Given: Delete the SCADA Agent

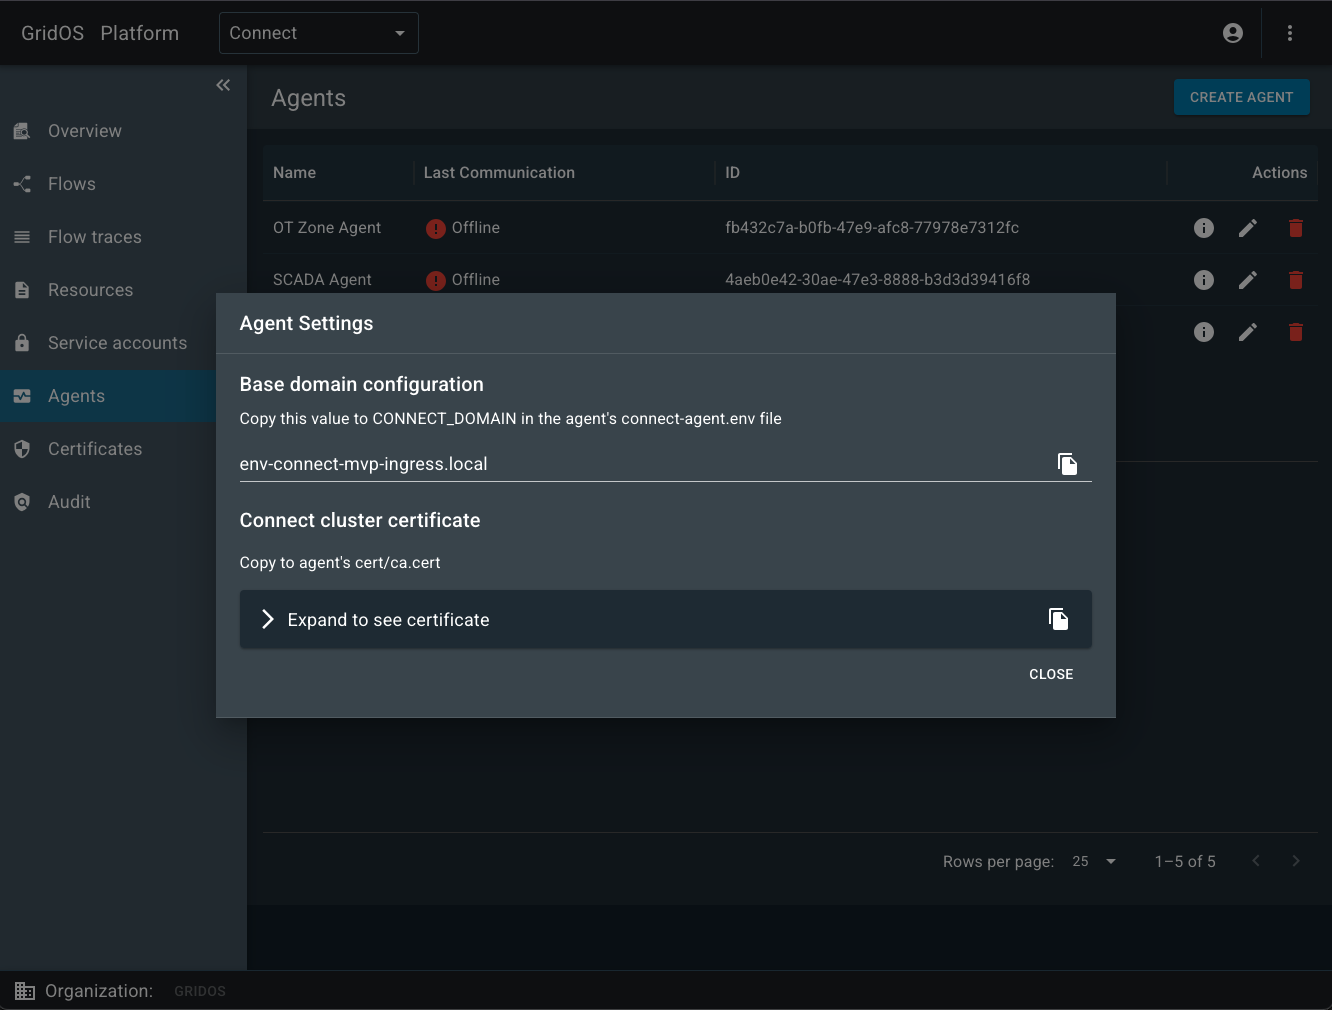Looking at the screenshot, I should coord(1296,280).
